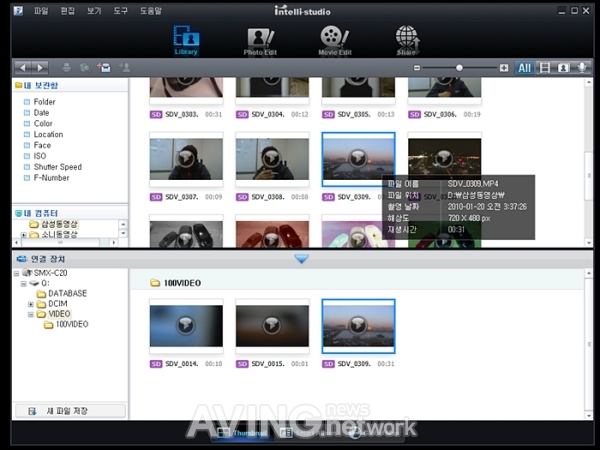Switch to Thumbnail view tab
This screenshot has width=600, height=450.
point(242,433)
